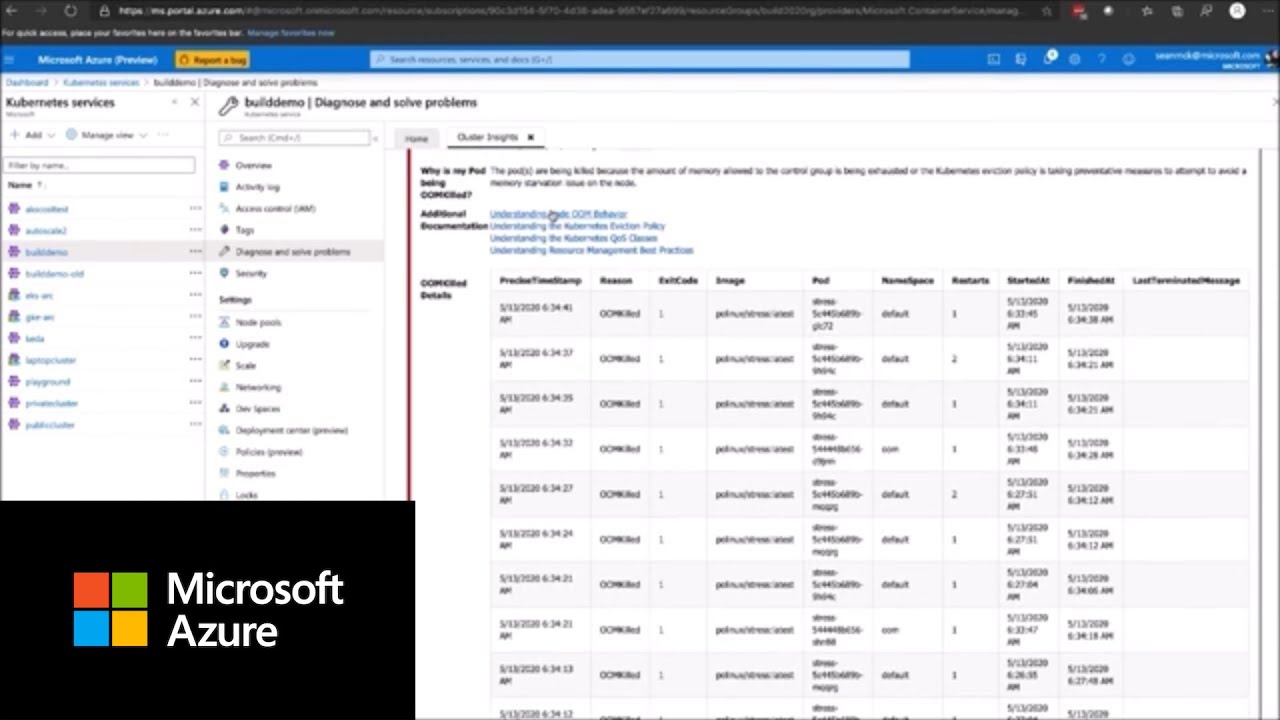Open the Scale settings item
1280x720 pixels.
tap(246, 365)
